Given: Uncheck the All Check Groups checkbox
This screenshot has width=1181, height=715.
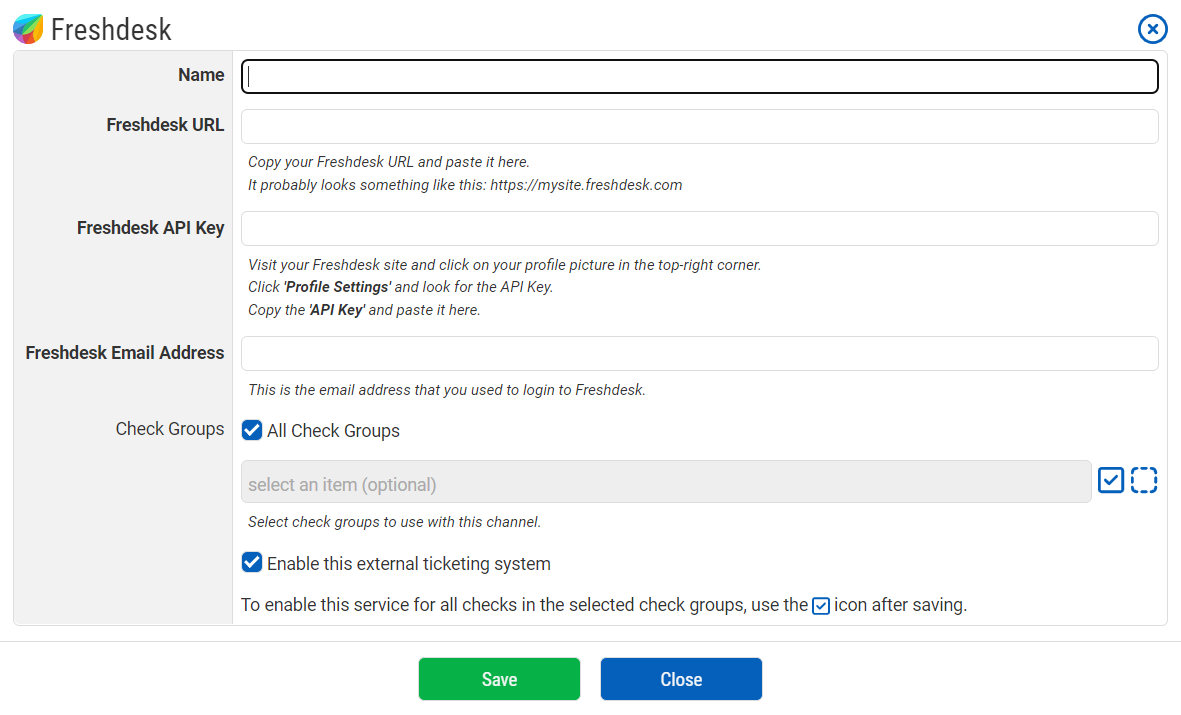Looking at the screenshot, I should pyautogui.click(x=253, y=431).
